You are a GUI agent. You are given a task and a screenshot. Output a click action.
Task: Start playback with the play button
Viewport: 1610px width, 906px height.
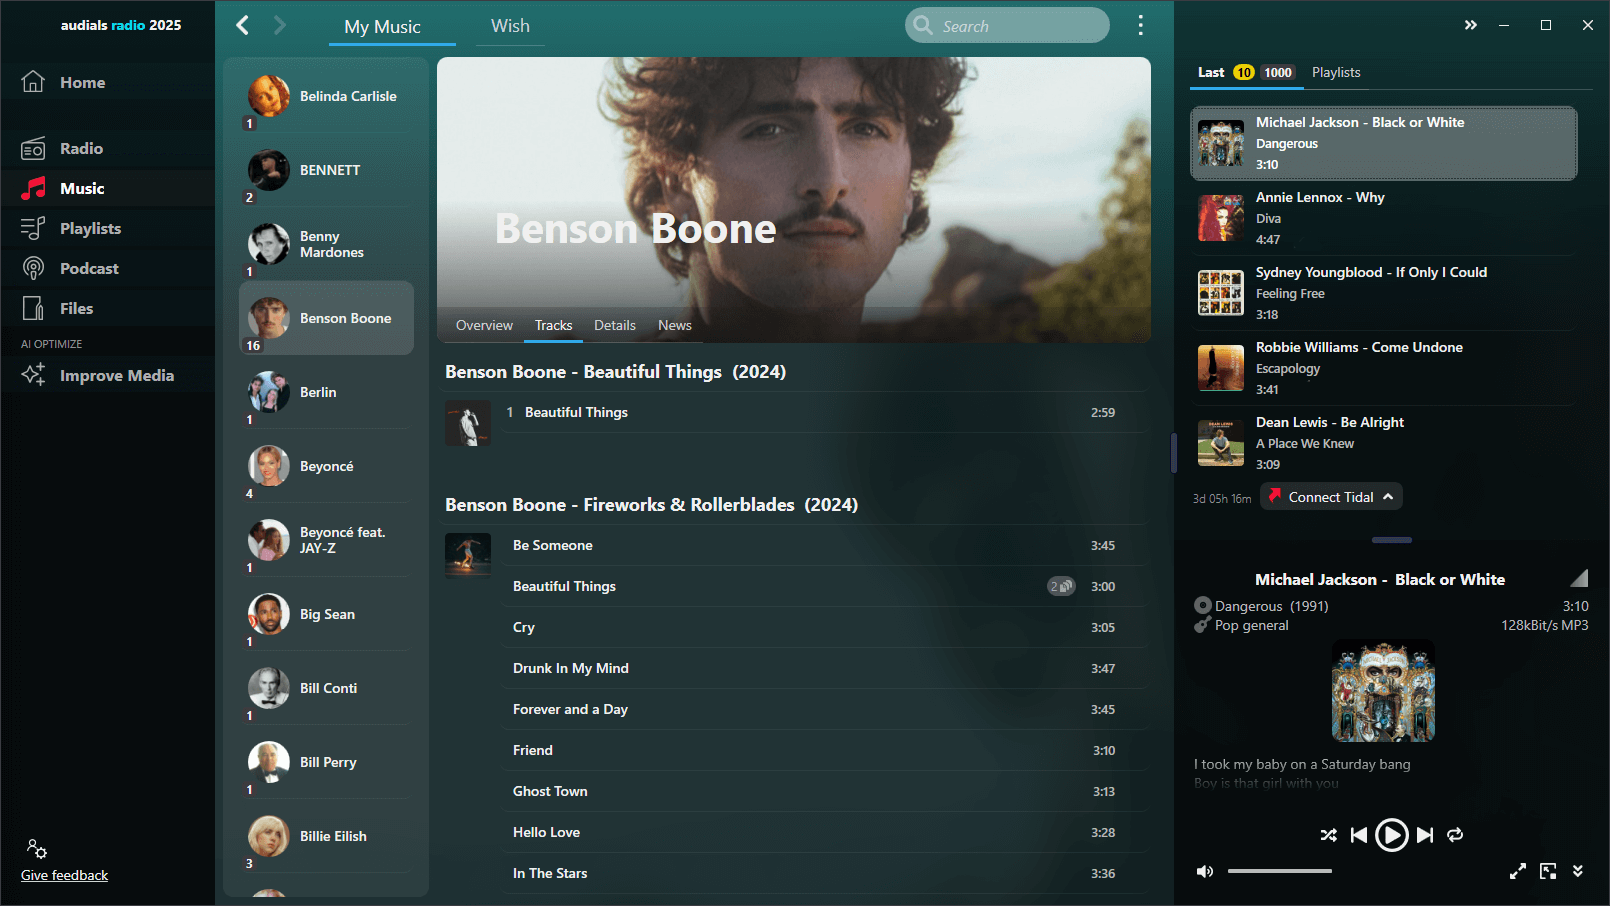pyautogui.click(x=1391, y=835)
